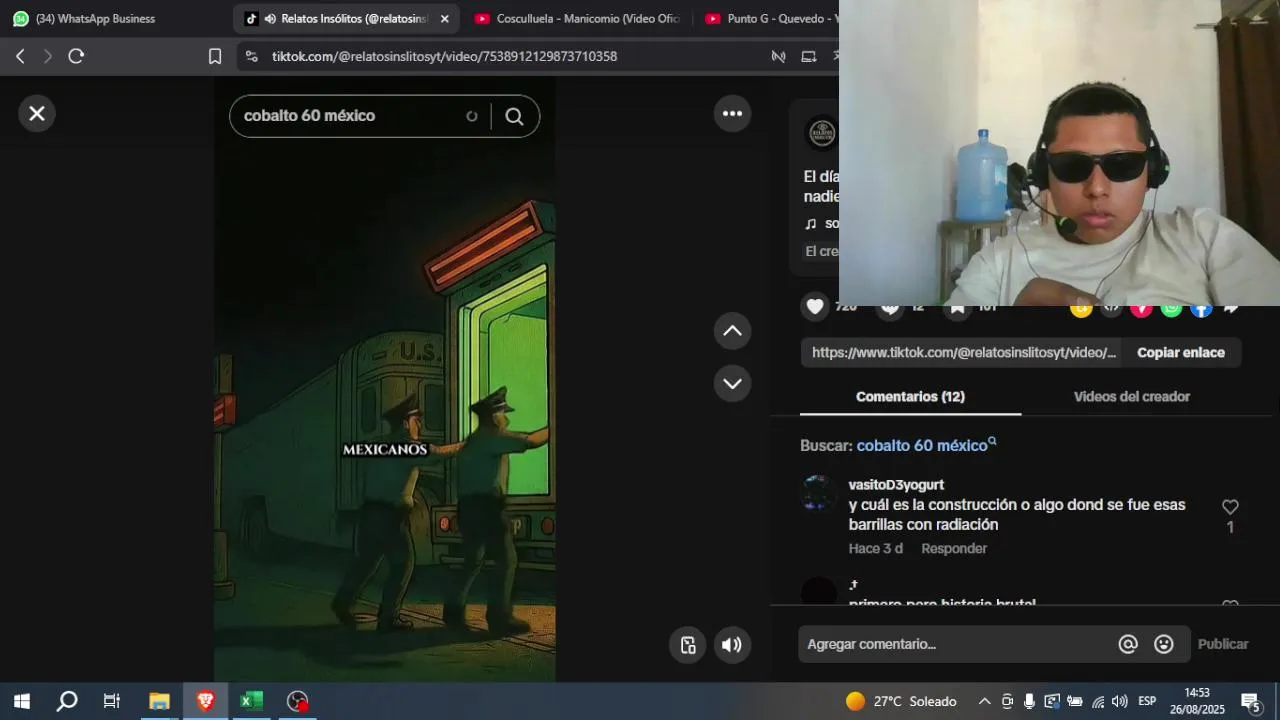Screen dimensions: 1280x720
Task: Insert a mention with the @ icon
Action: pos(1128,644)
